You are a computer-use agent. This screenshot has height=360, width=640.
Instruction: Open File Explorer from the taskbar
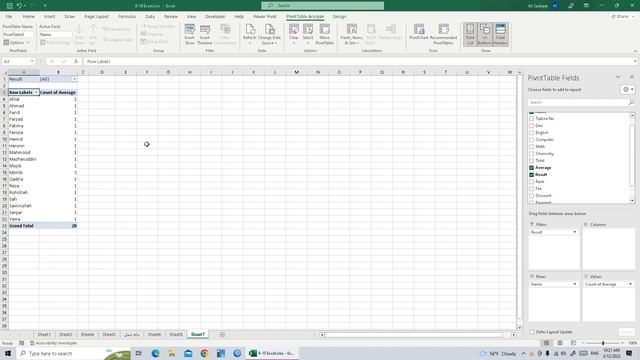[x=172, y=353]
